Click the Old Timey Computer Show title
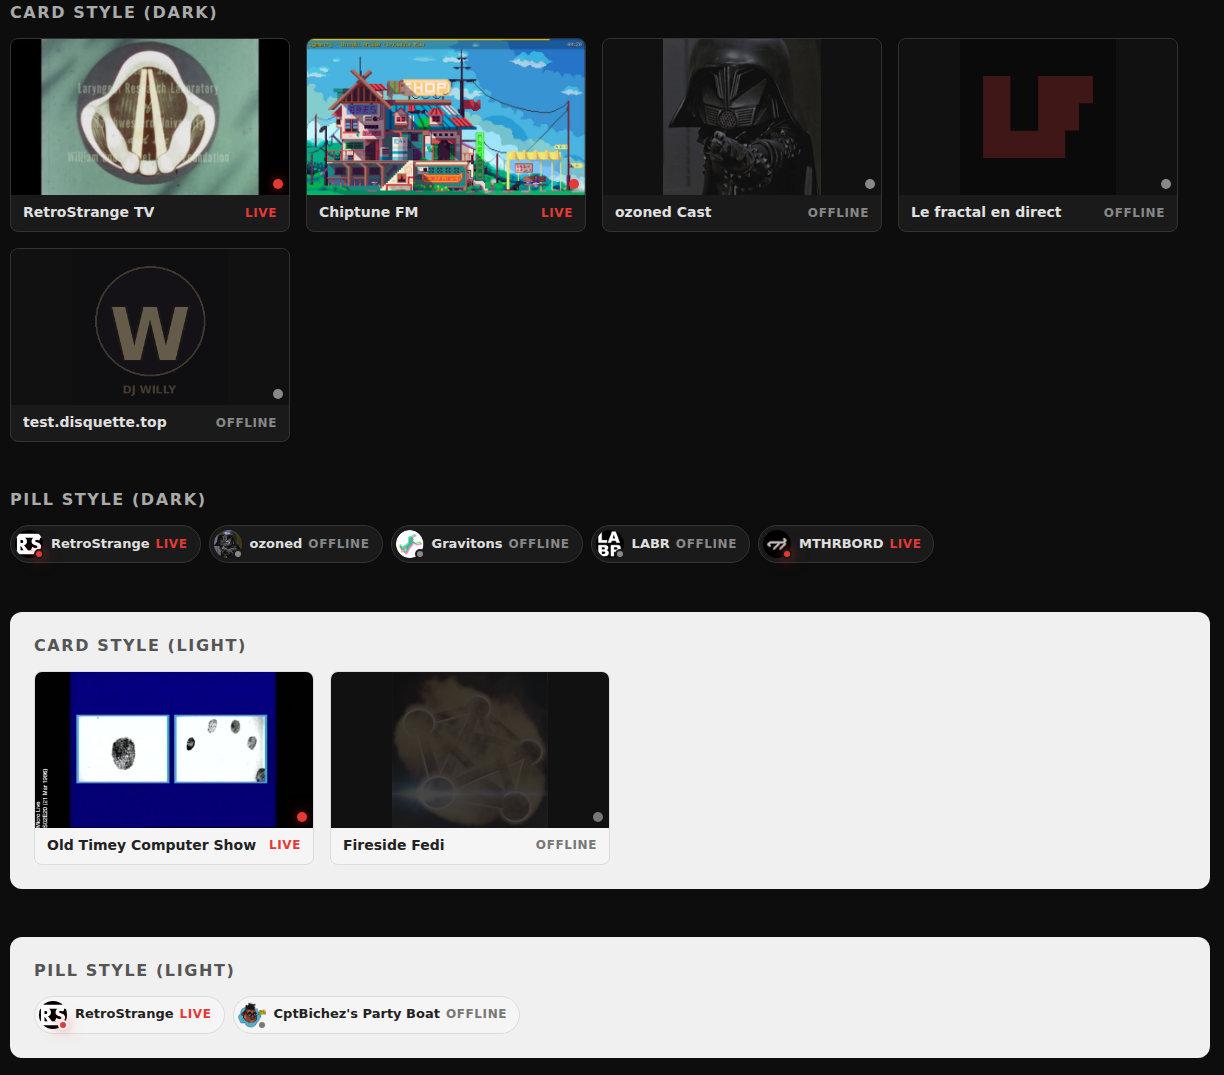 (151, 845)
